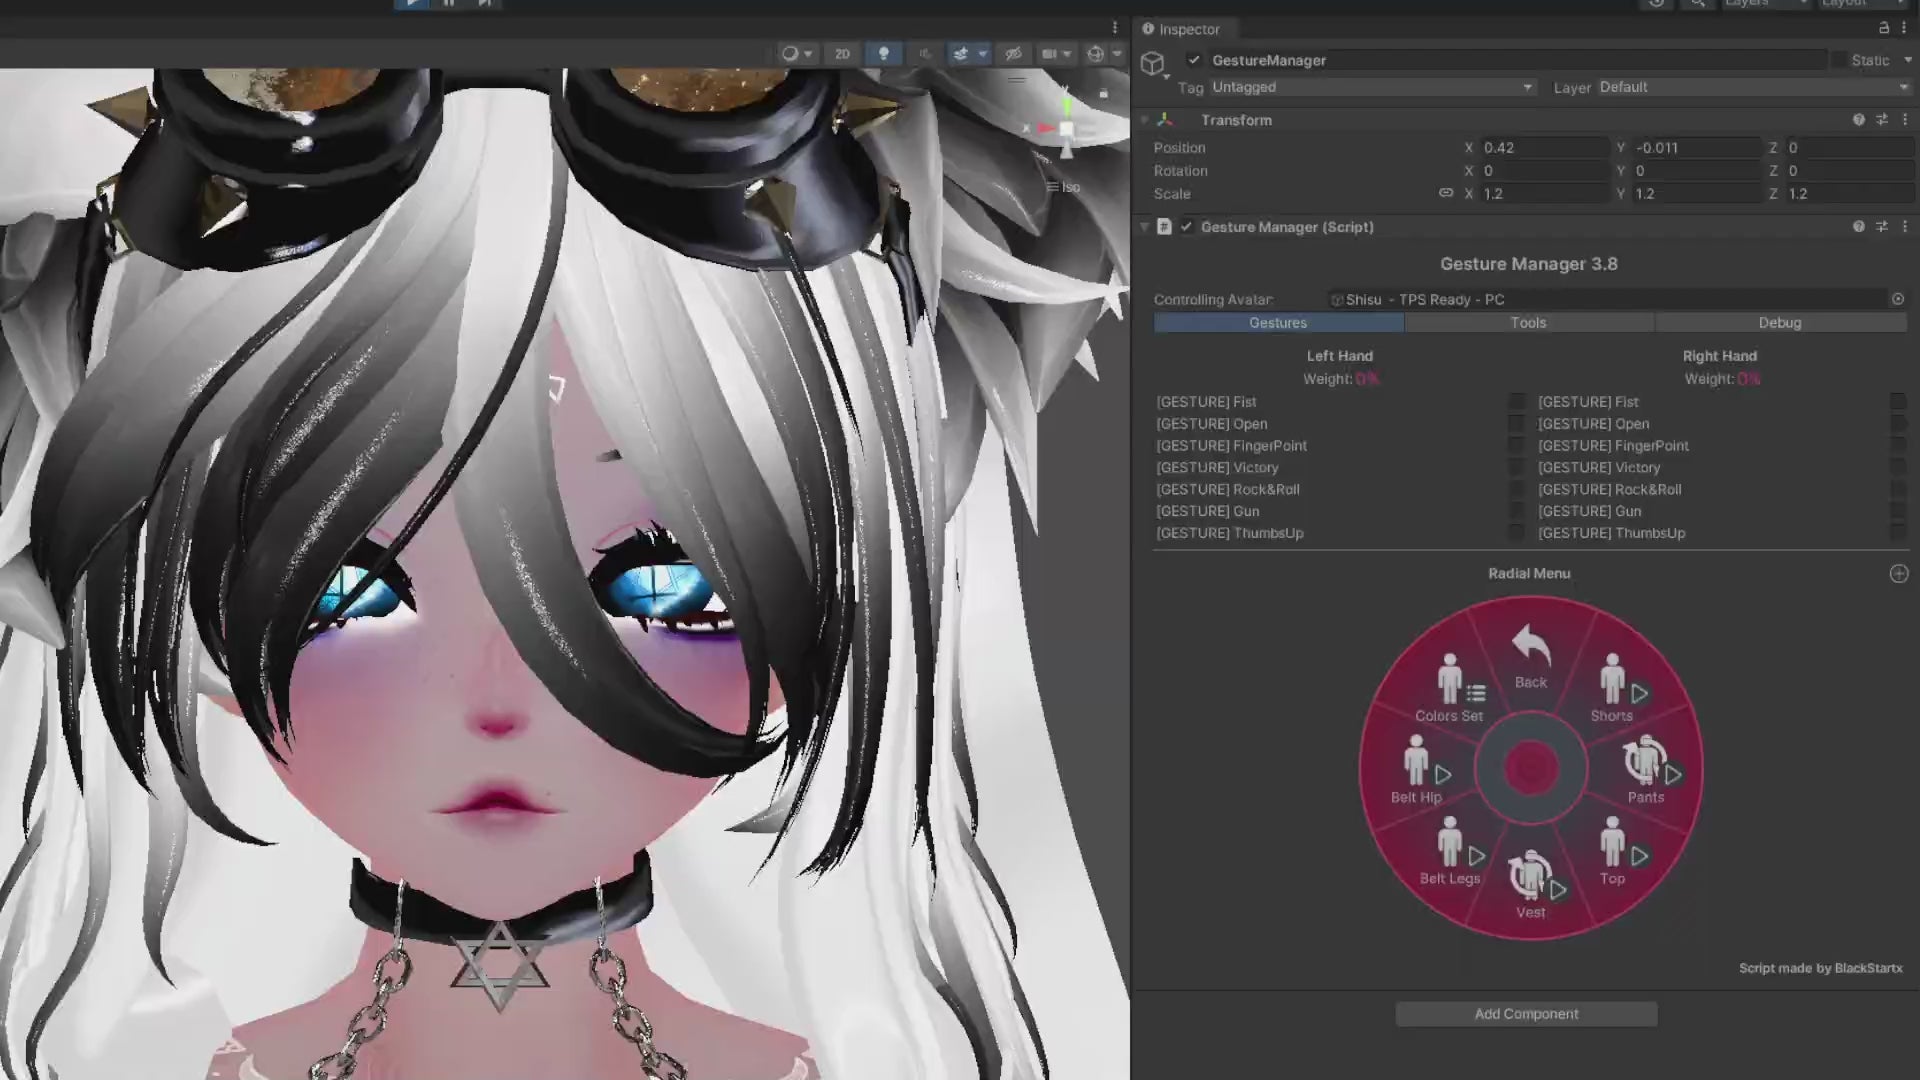
Task: Open the Gizmos globe menu icon
Action: [x=1096, y=54]
